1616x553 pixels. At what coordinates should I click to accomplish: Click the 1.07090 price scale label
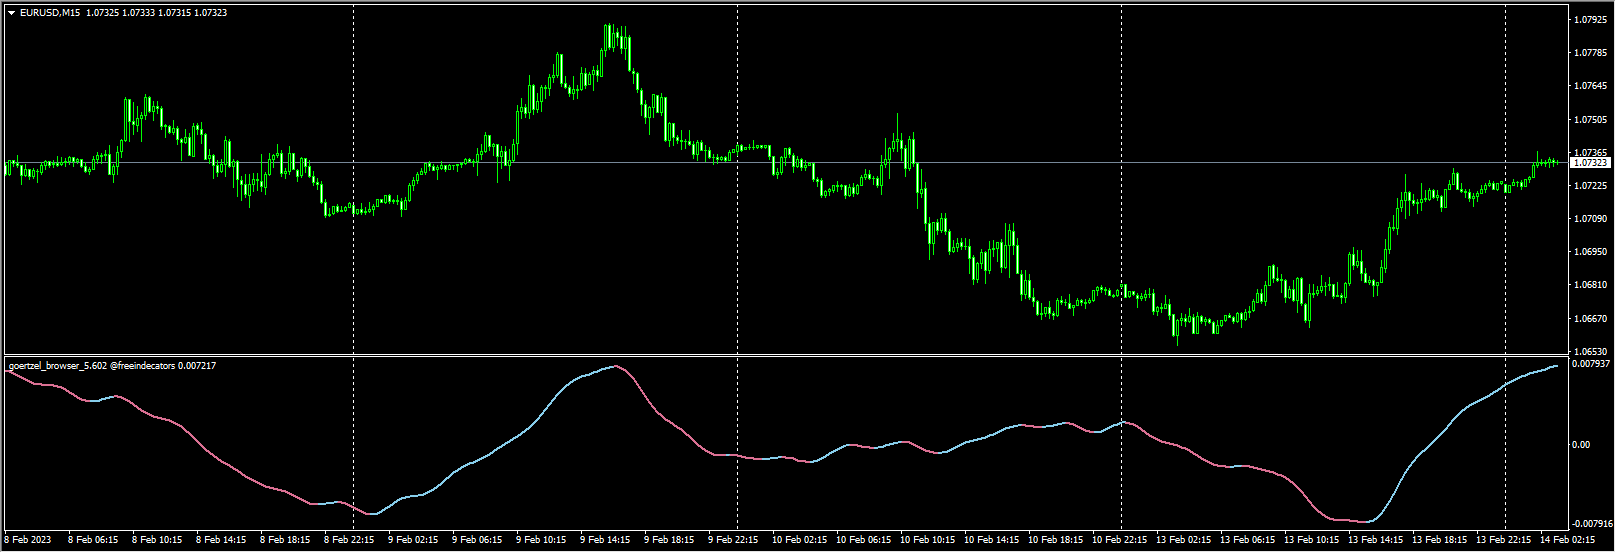(1590, 219)
